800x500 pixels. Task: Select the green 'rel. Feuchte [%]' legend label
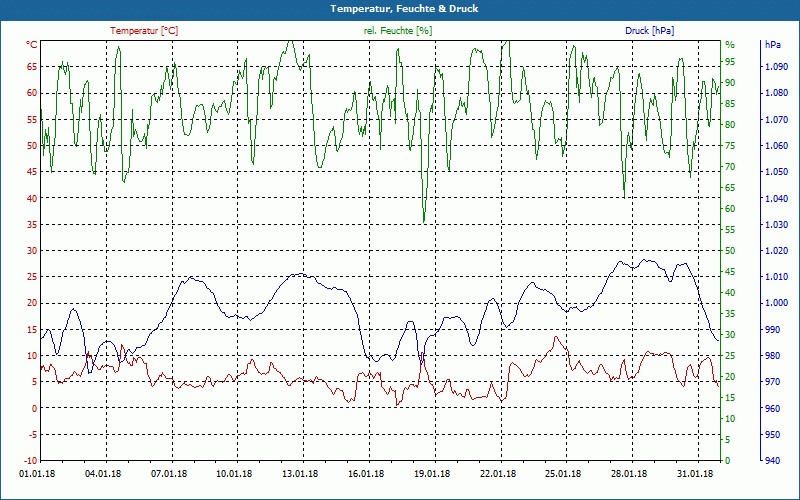(397, 31)
